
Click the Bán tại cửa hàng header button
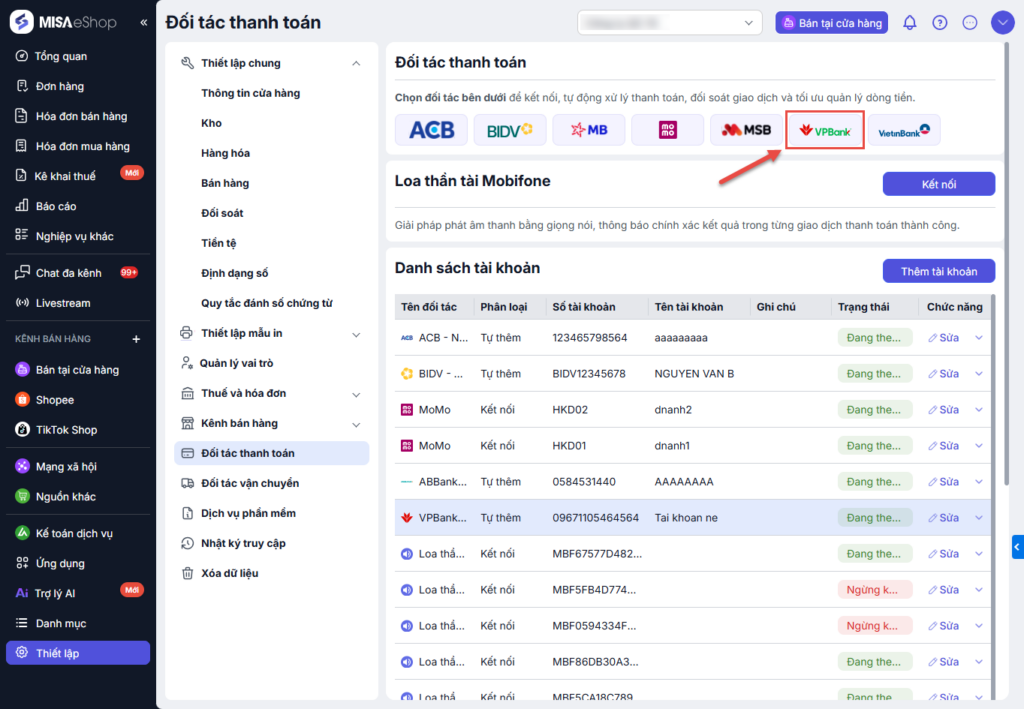click(831, 23)
